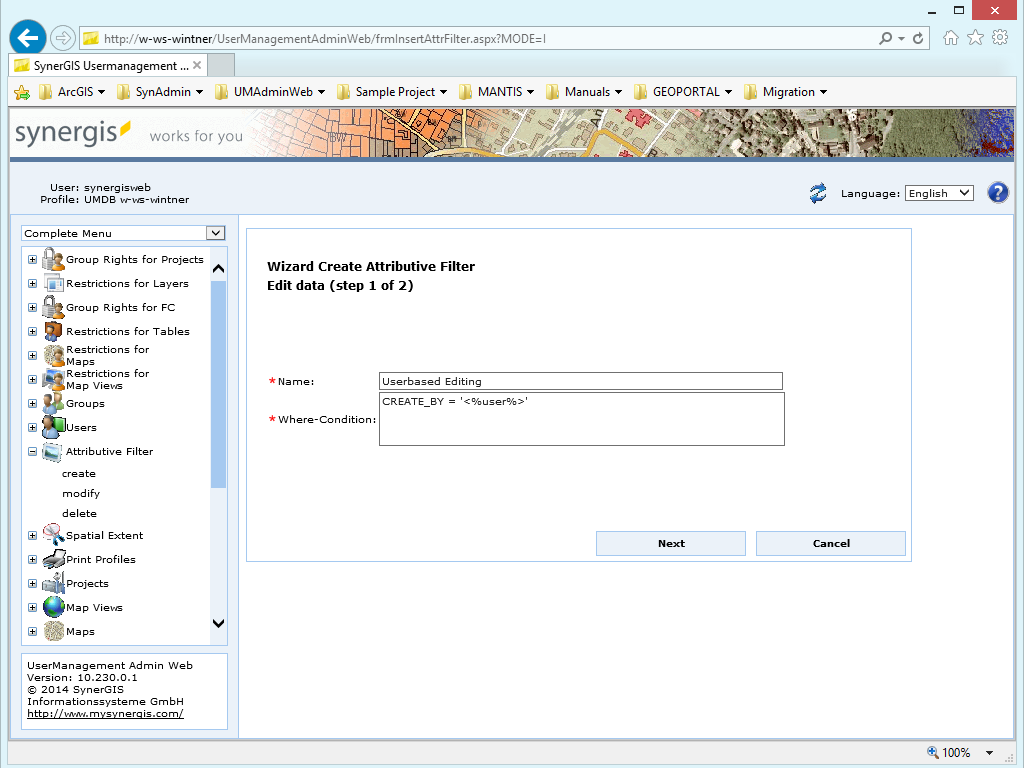Select the Users icon in the sidebar

coord(51,427)
